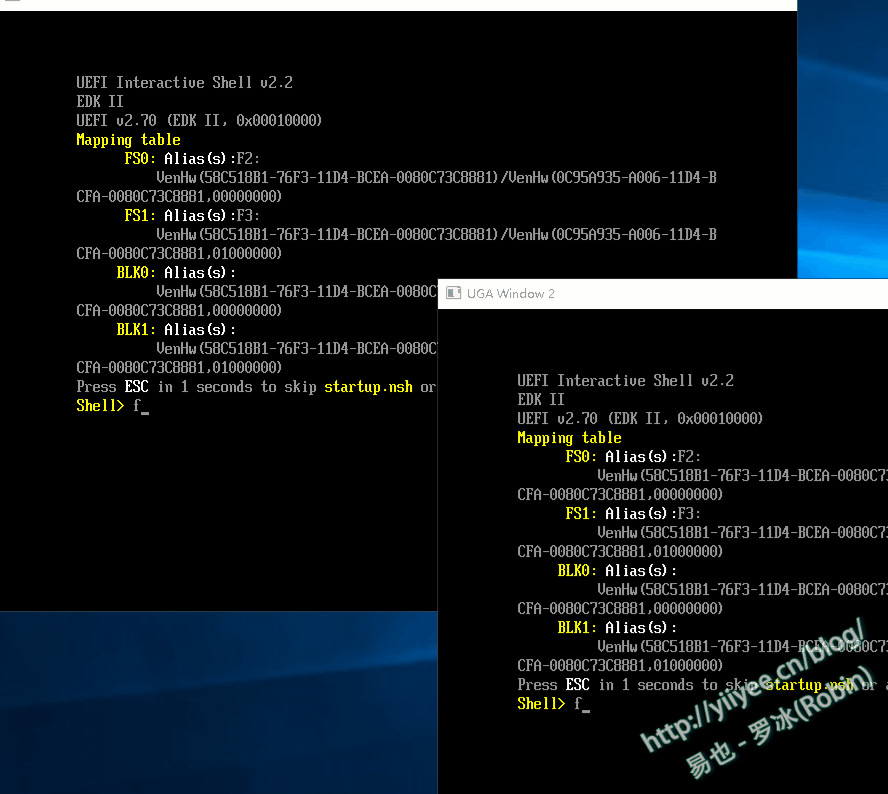888x794 pixels.
Task: Click 'Press ESC in 1 seconds' line in back window
Action: [x=256, y=387]
